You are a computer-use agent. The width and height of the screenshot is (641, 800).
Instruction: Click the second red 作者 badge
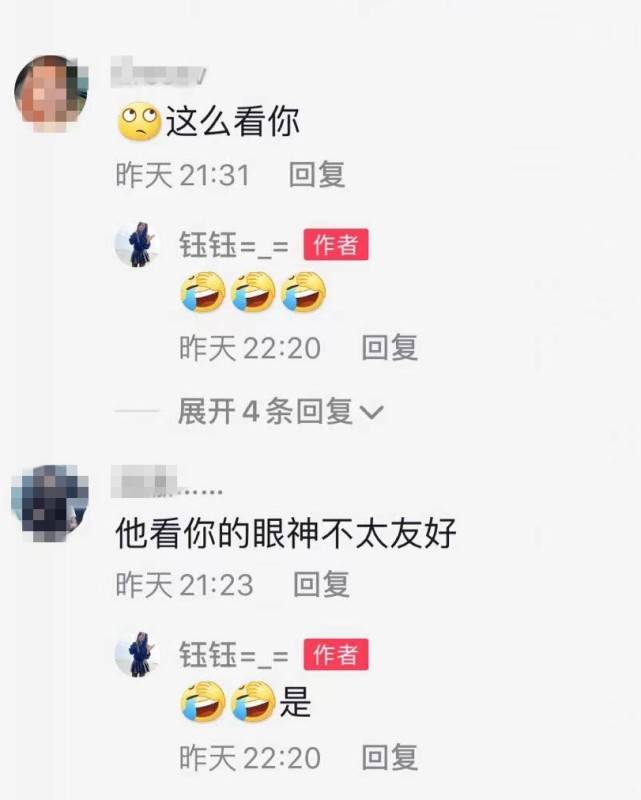click(x=336, y=654)
